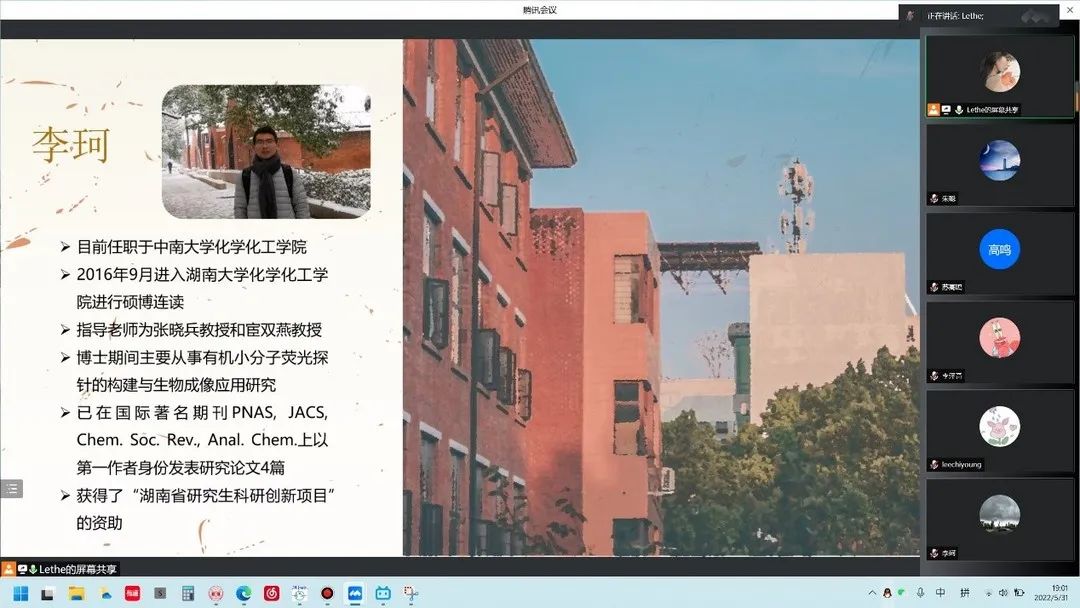This screenshot has width=1080, height=608.
Task: Open the Bilibili app in taskbar
Action: tap(382, 593)
